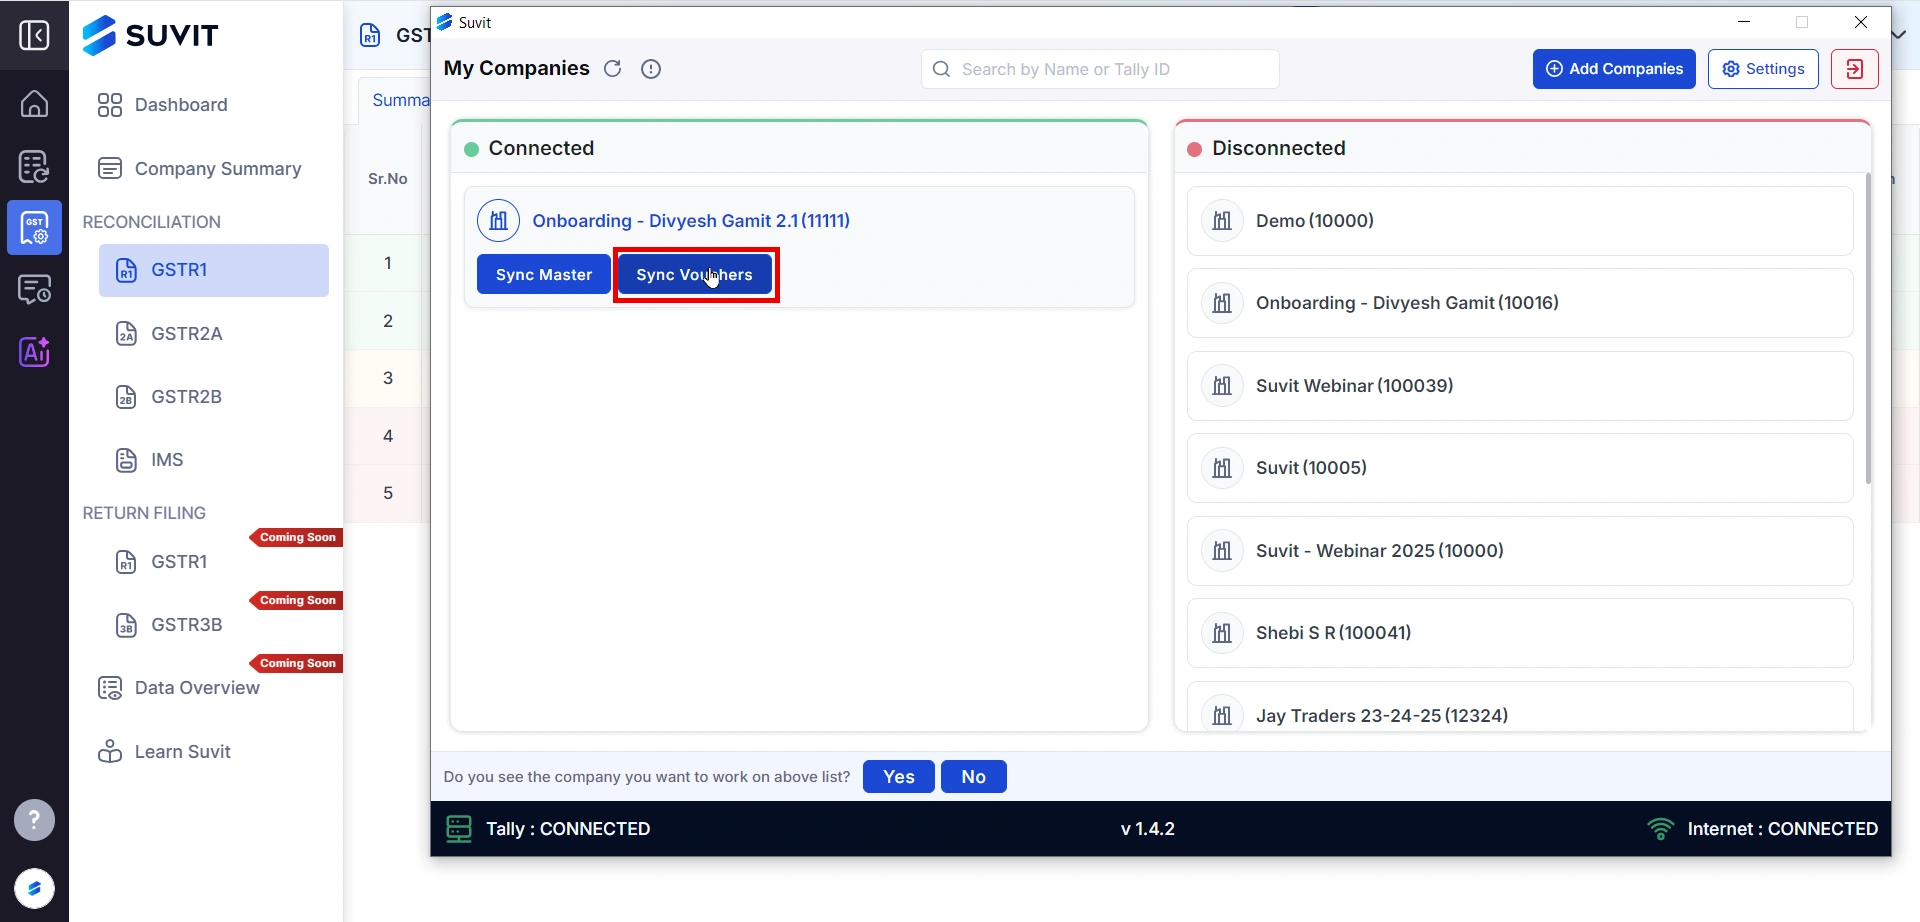Refresh the My Companies list
The image size is (1920, 922).
613,69
